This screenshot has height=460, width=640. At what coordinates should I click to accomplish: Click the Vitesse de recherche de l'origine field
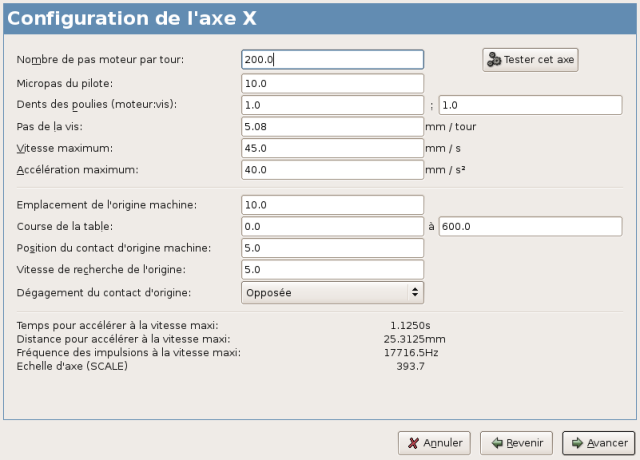(x=332, y=270)
